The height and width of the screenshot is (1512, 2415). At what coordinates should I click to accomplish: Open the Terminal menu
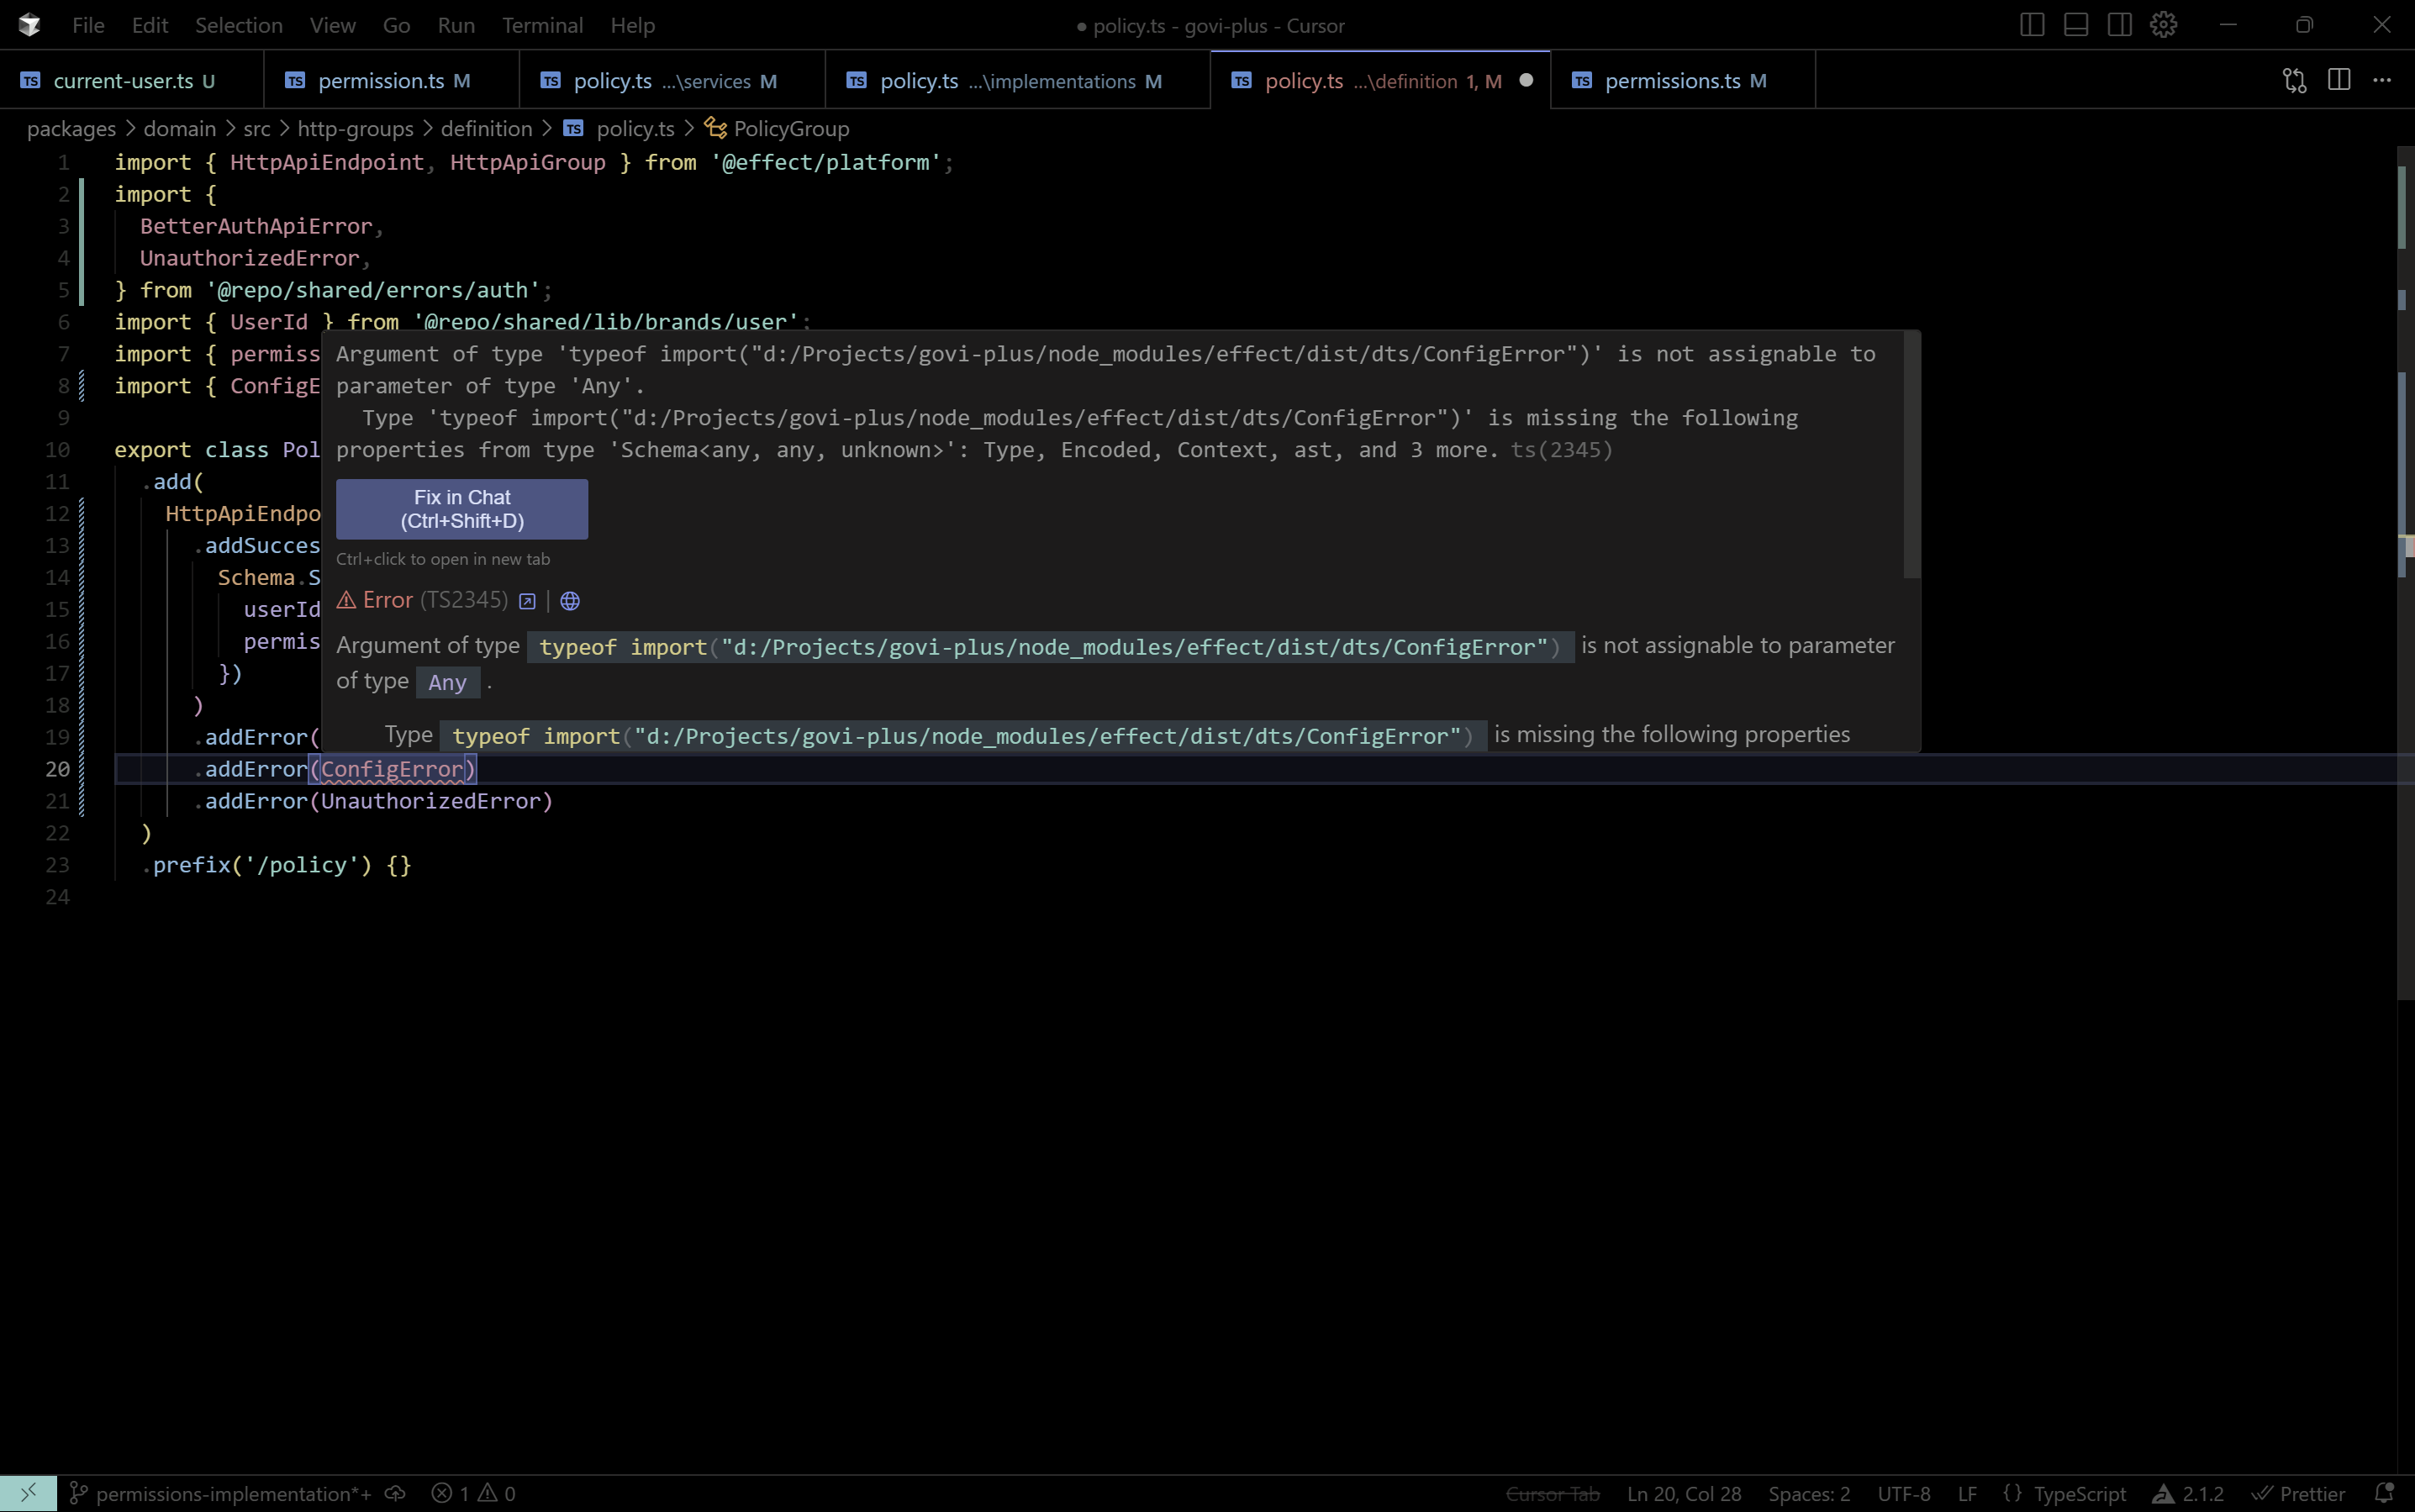[x=542, y=25]
